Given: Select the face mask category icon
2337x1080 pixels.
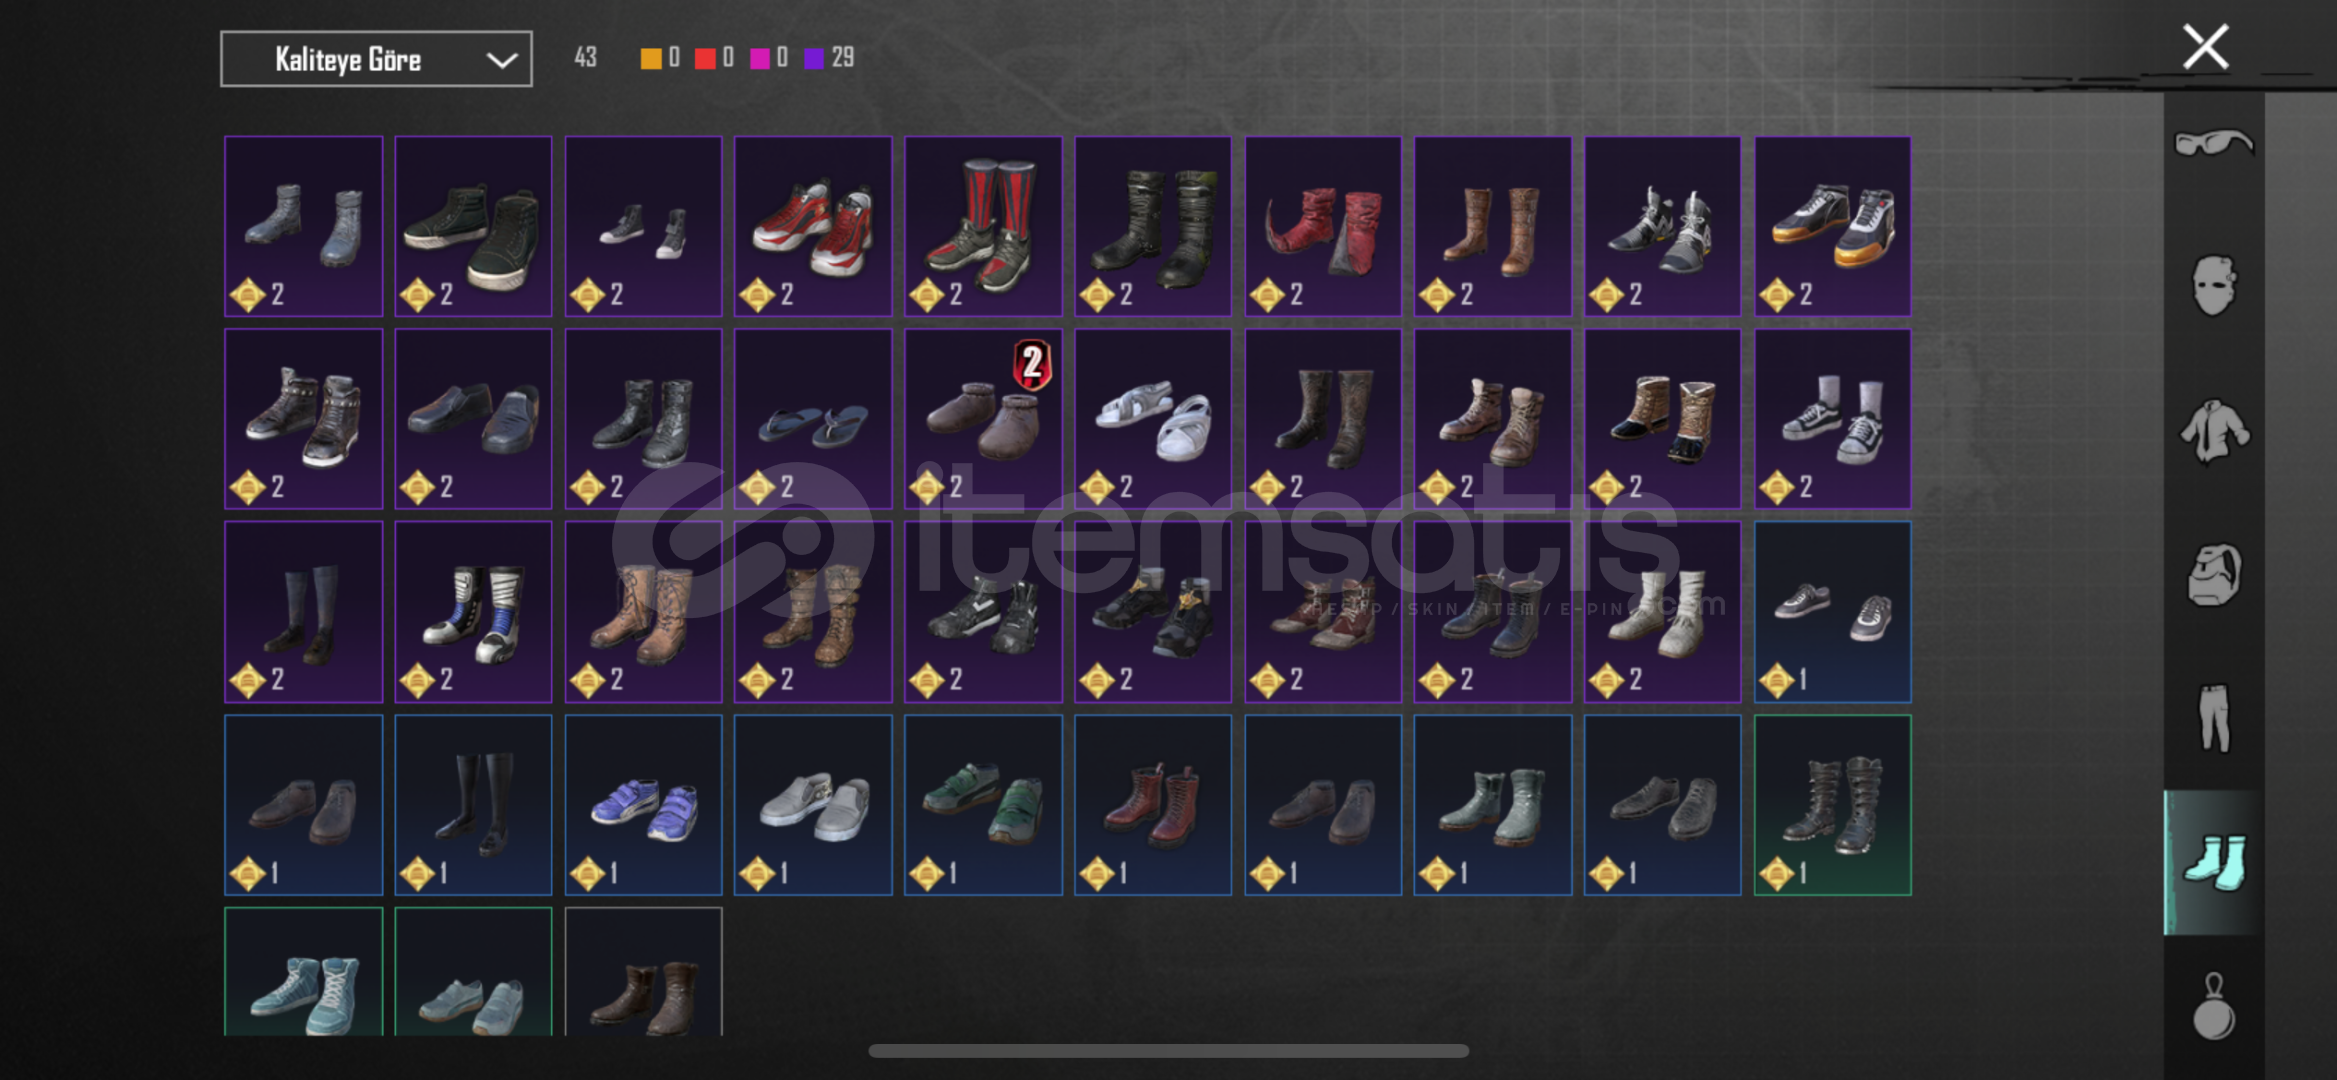Looking at the screenshot, I should [2213, 286].
